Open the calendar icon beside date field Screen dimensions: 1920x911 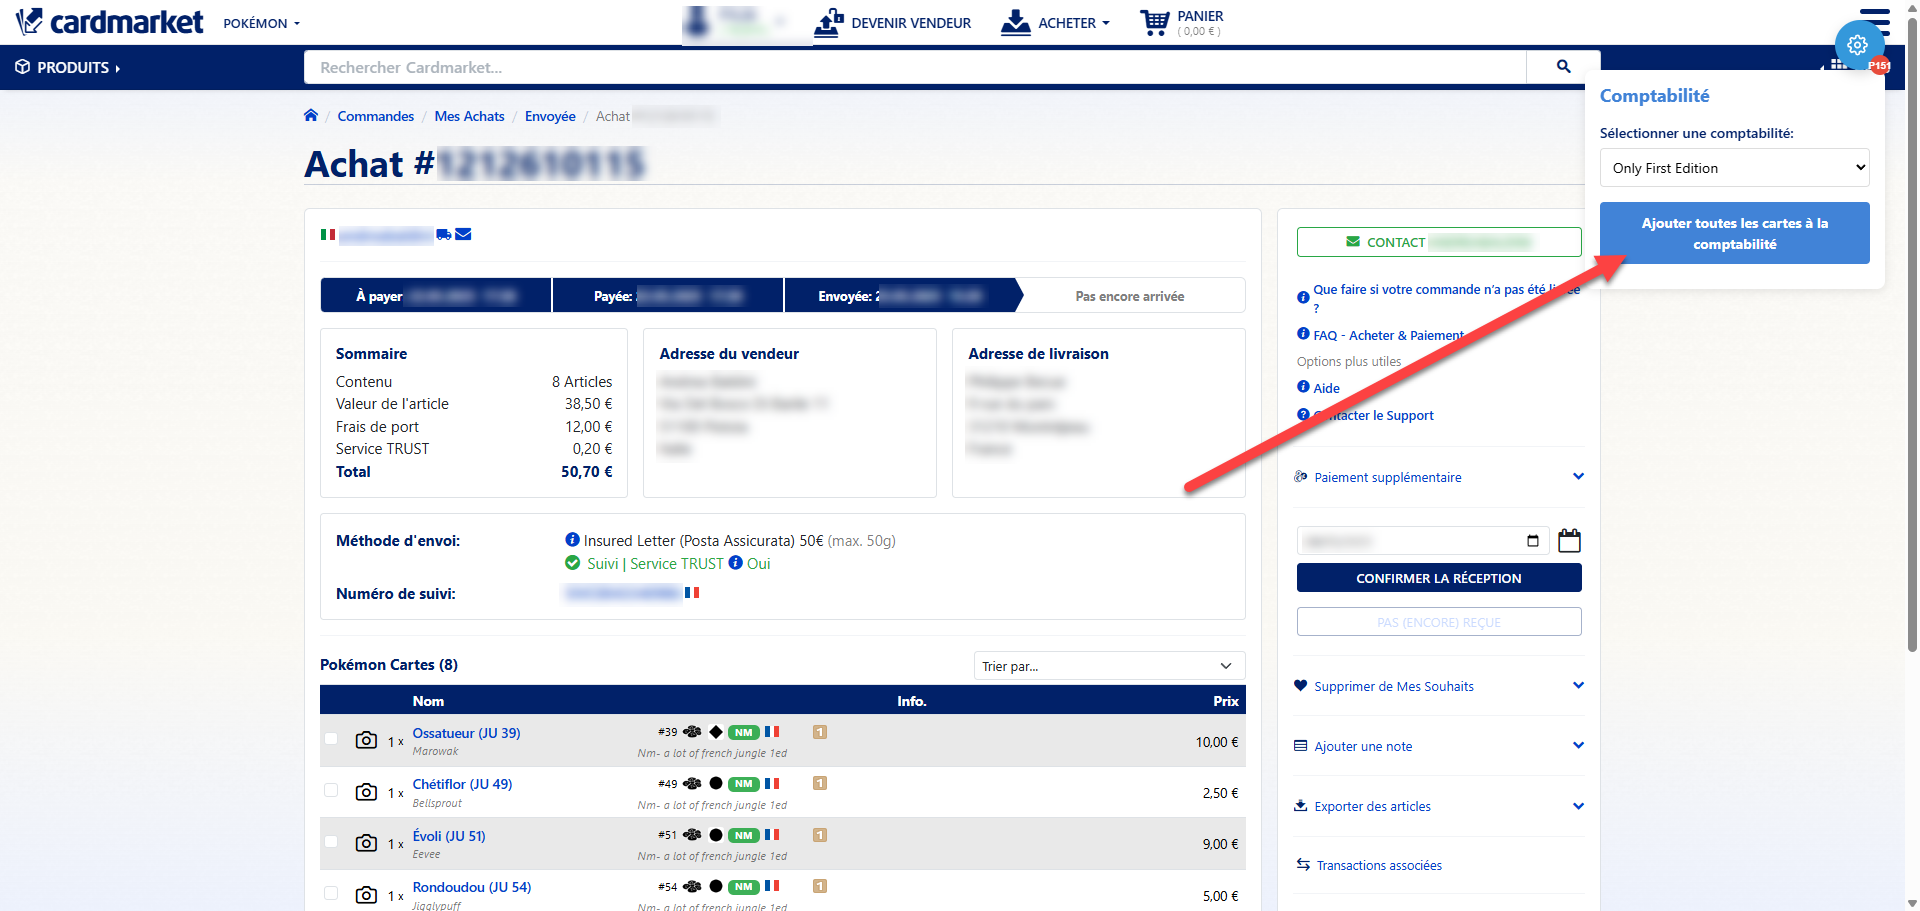pos(1569,541)
